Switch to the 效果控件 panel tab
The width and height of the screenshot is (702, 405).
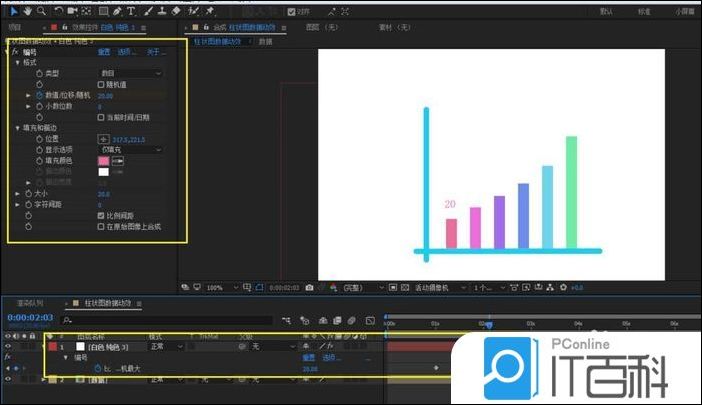pos(103,27)
